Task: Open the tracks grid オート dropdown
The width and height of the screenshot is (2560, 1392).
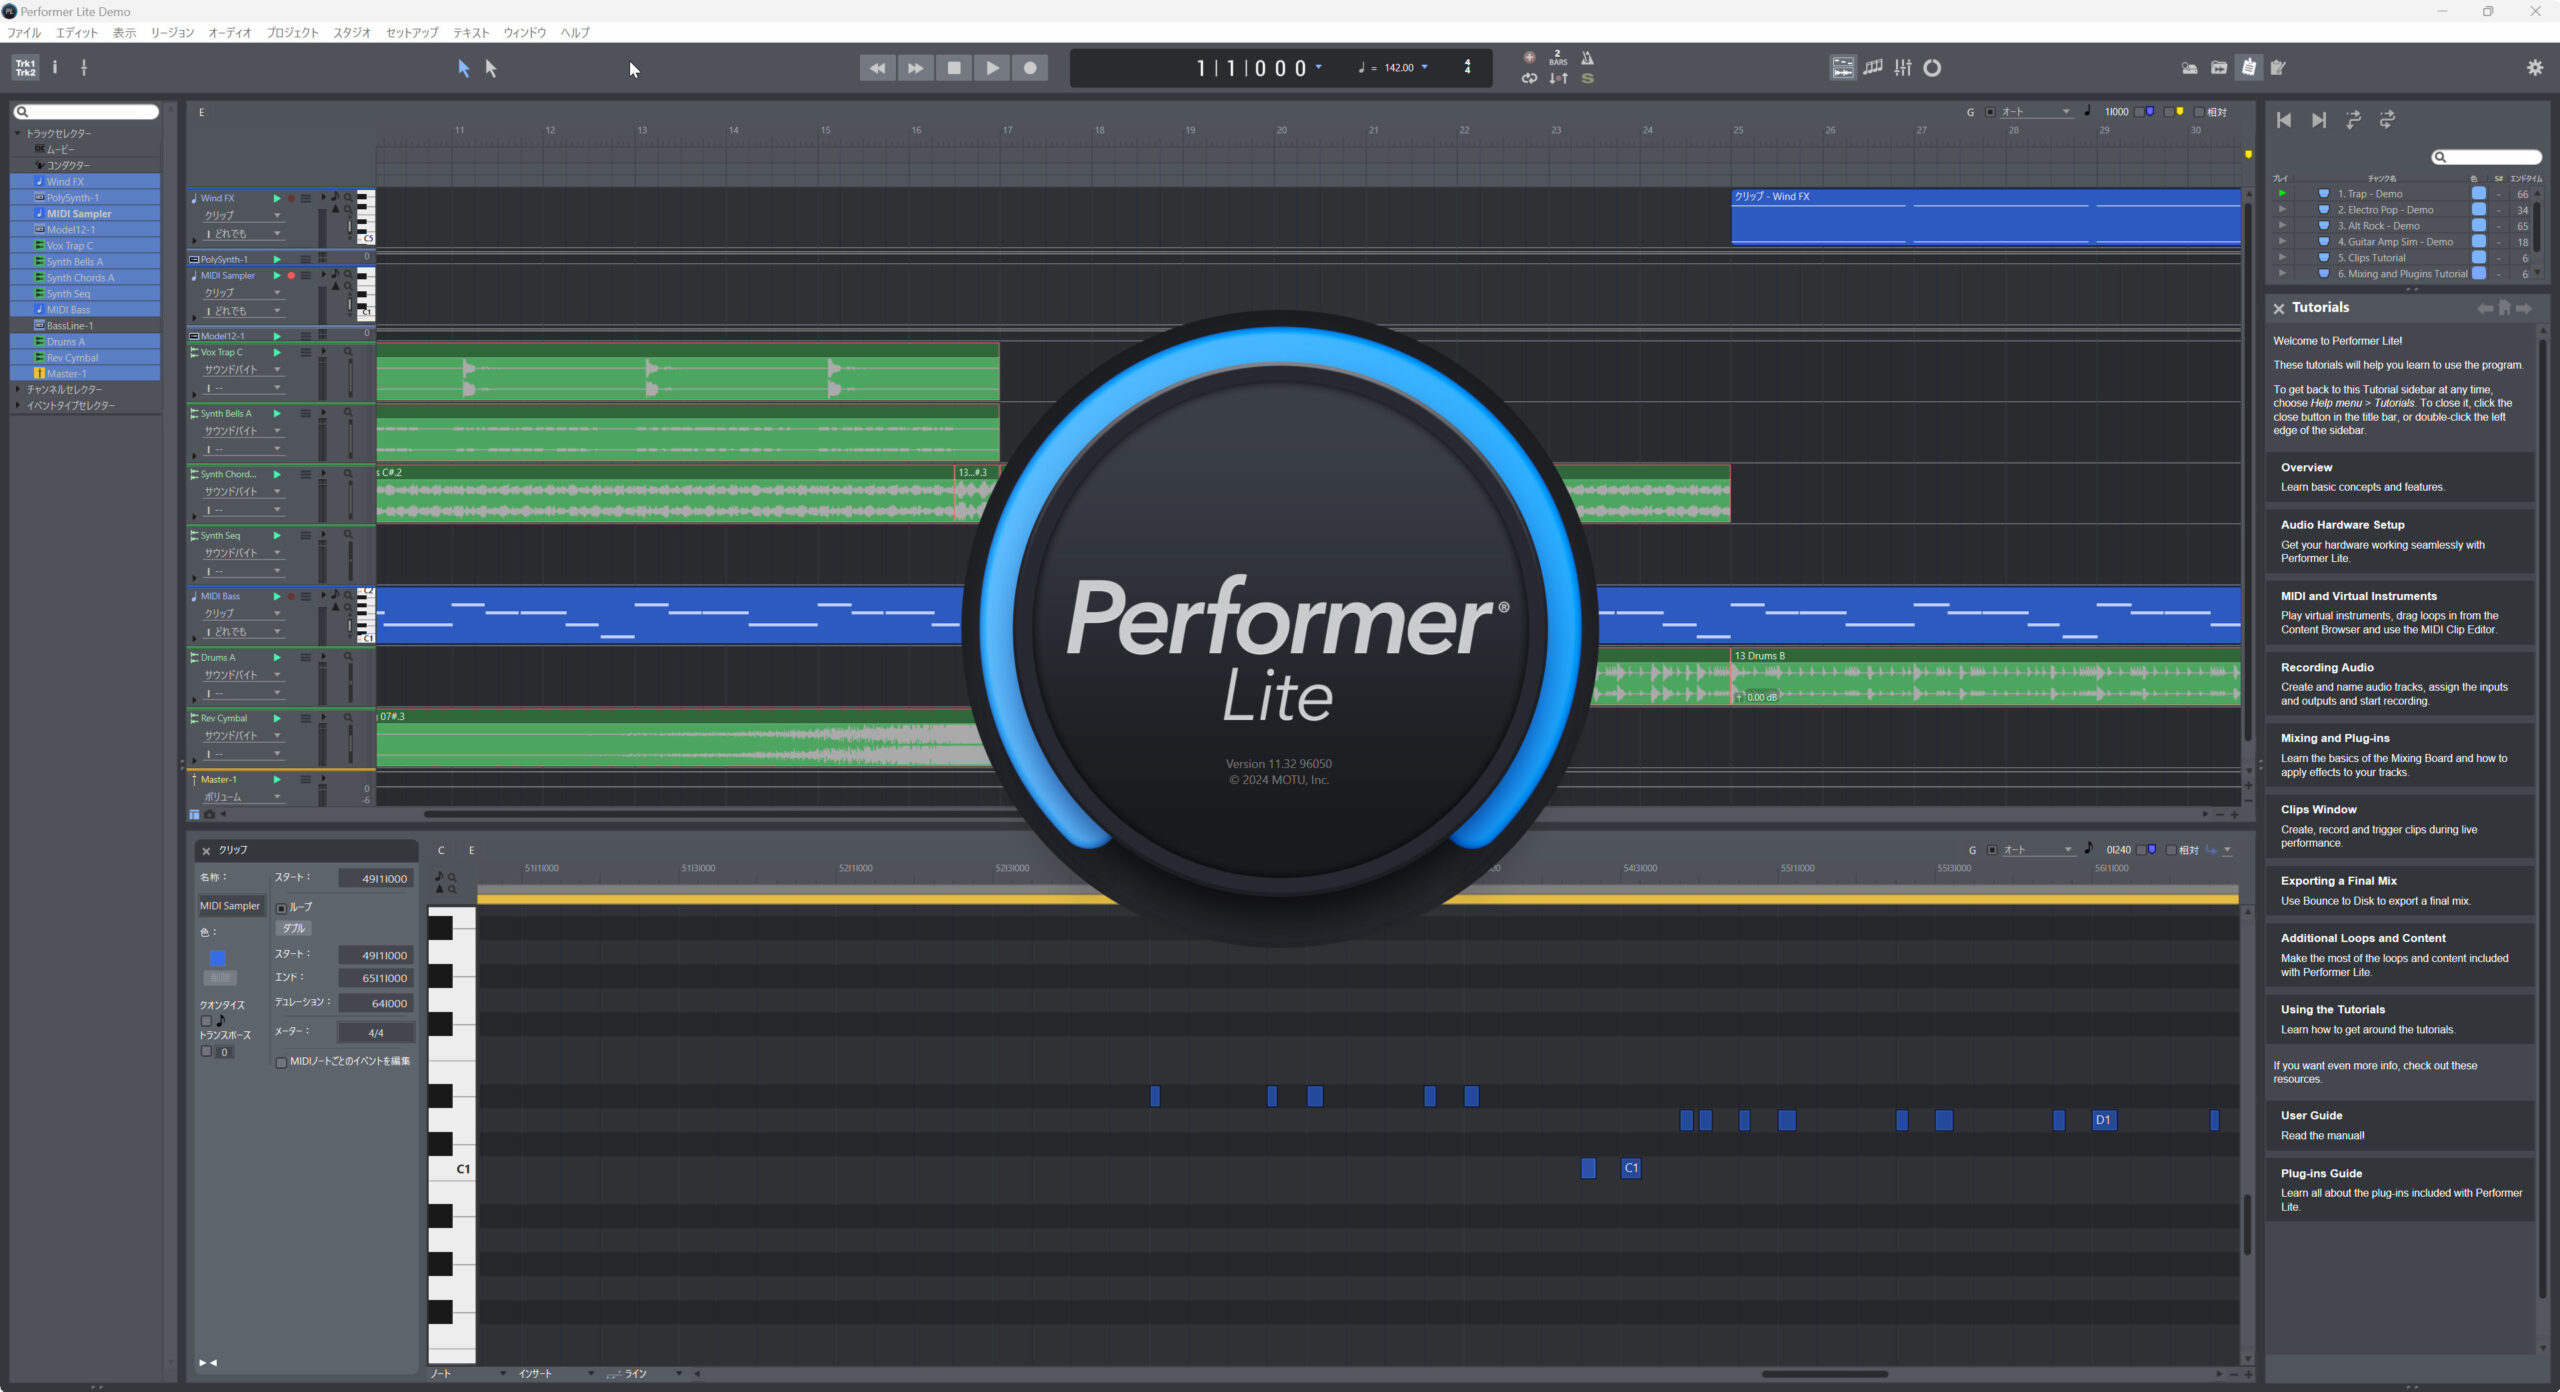Action: click(2035, 112)
